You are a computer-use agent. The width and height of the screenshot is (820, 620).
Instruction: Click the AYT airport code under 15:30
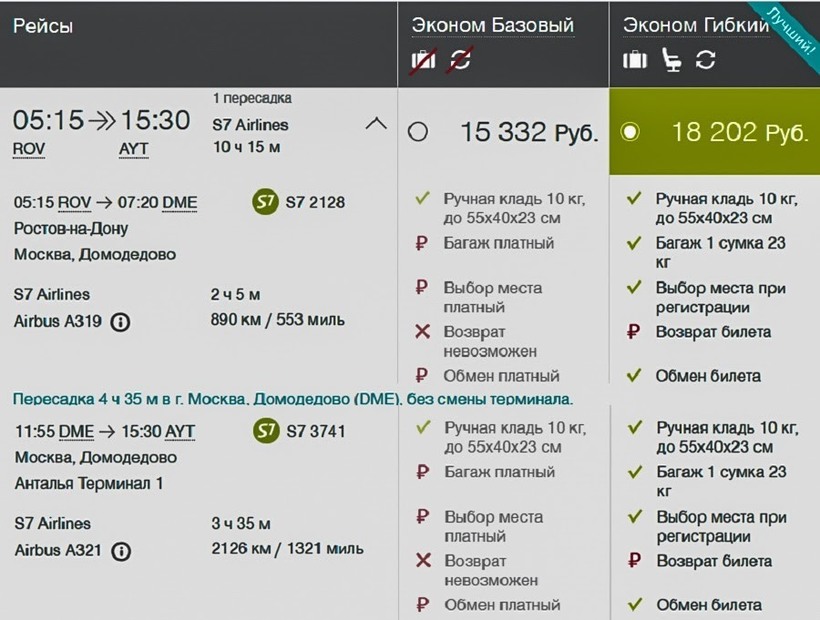[133, 149]
